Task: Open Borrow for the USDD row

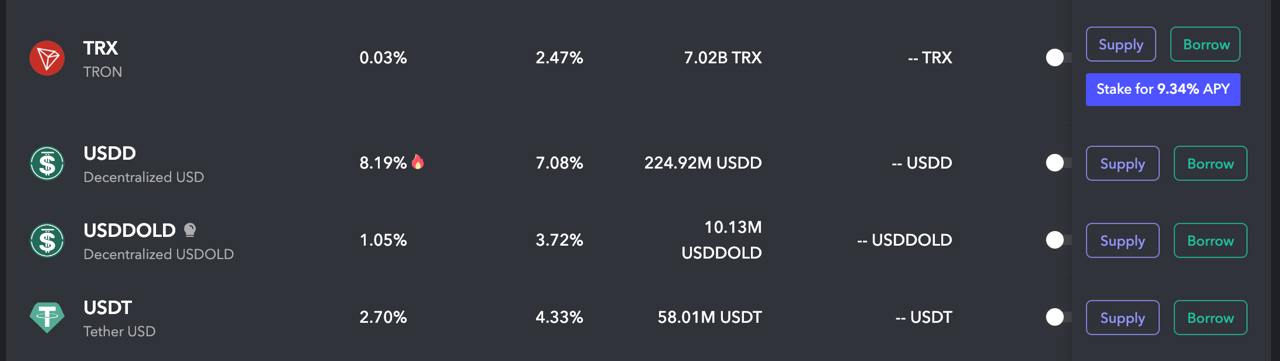Action: [1210, 163]
